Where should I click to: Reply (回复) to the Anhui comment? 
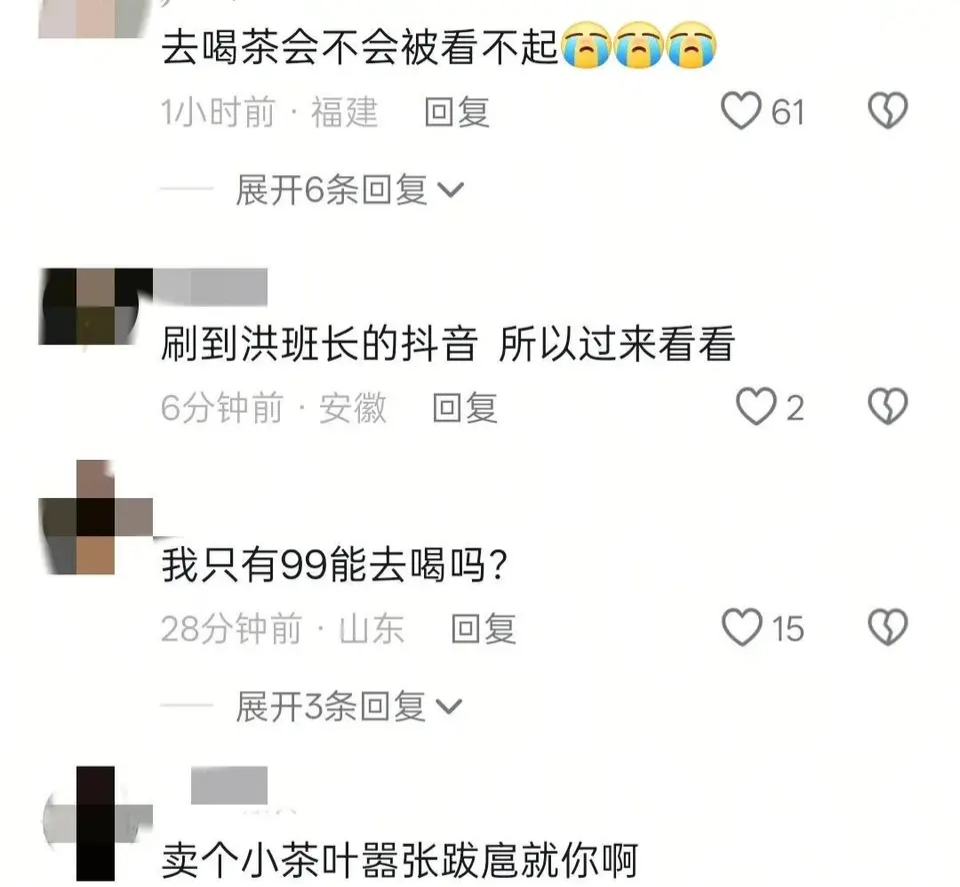click(465, 408)
